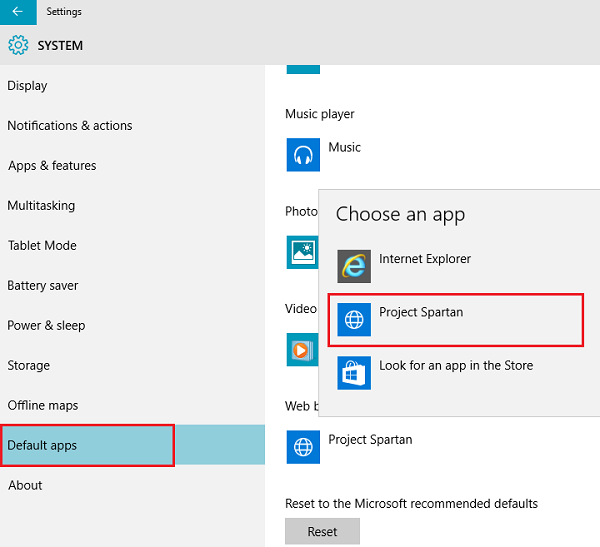600x547 pixels.
Task: Click the Video player app icon
Action: (302, 349)
